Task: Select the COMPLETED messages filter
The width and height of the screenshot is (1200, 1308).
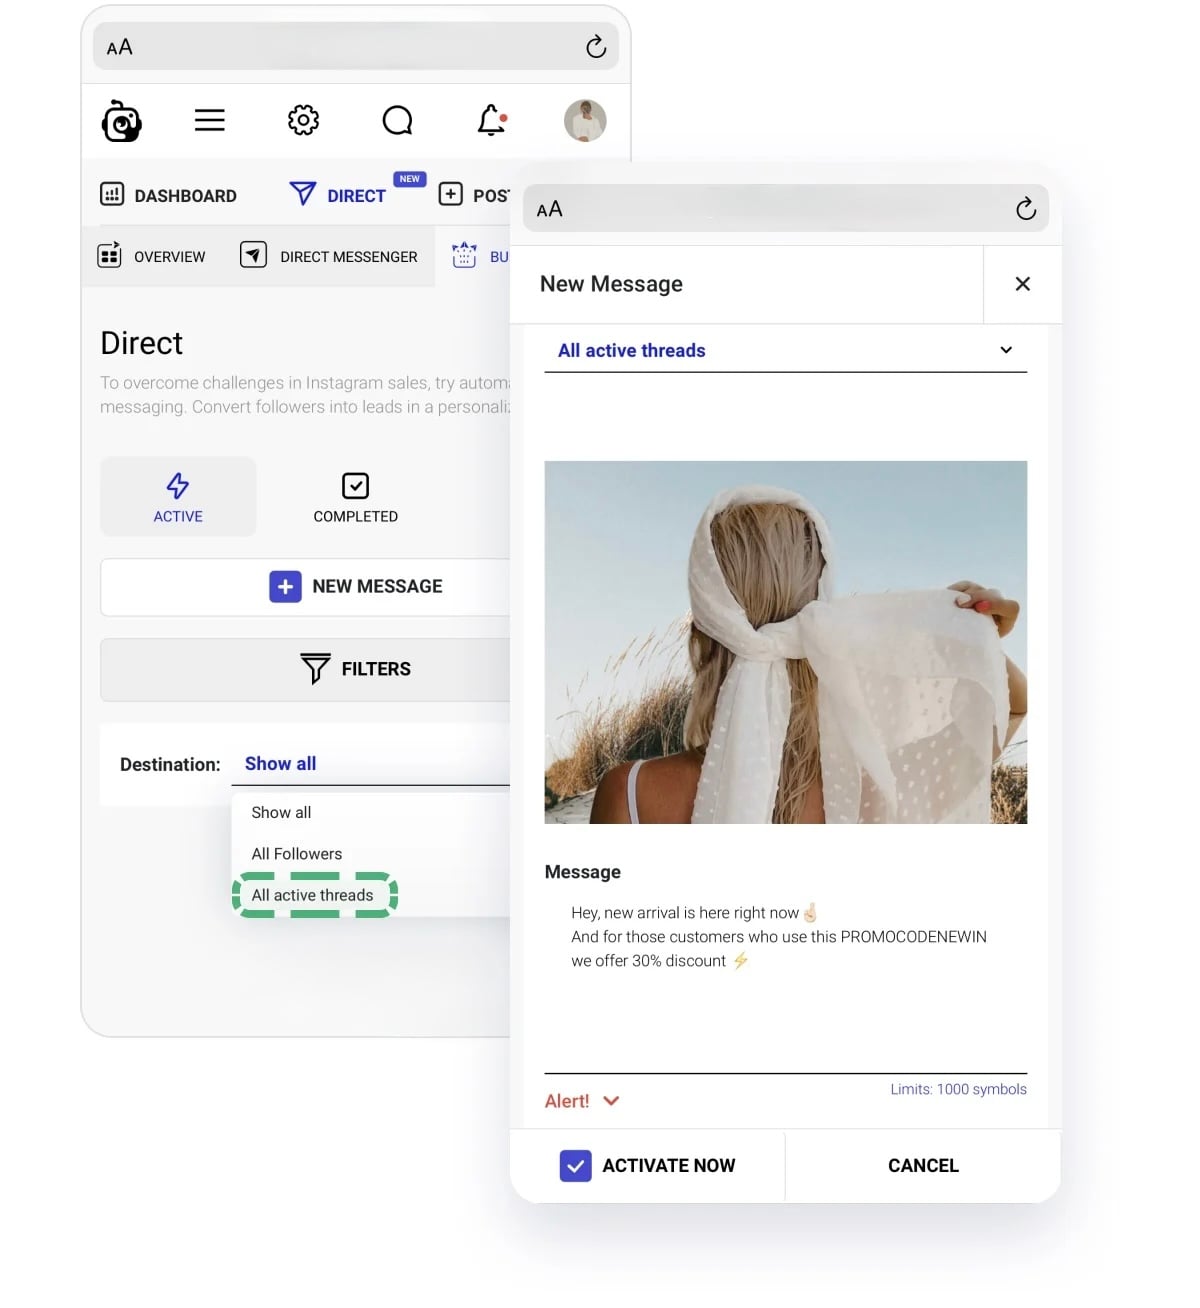Action: [355, 497]
